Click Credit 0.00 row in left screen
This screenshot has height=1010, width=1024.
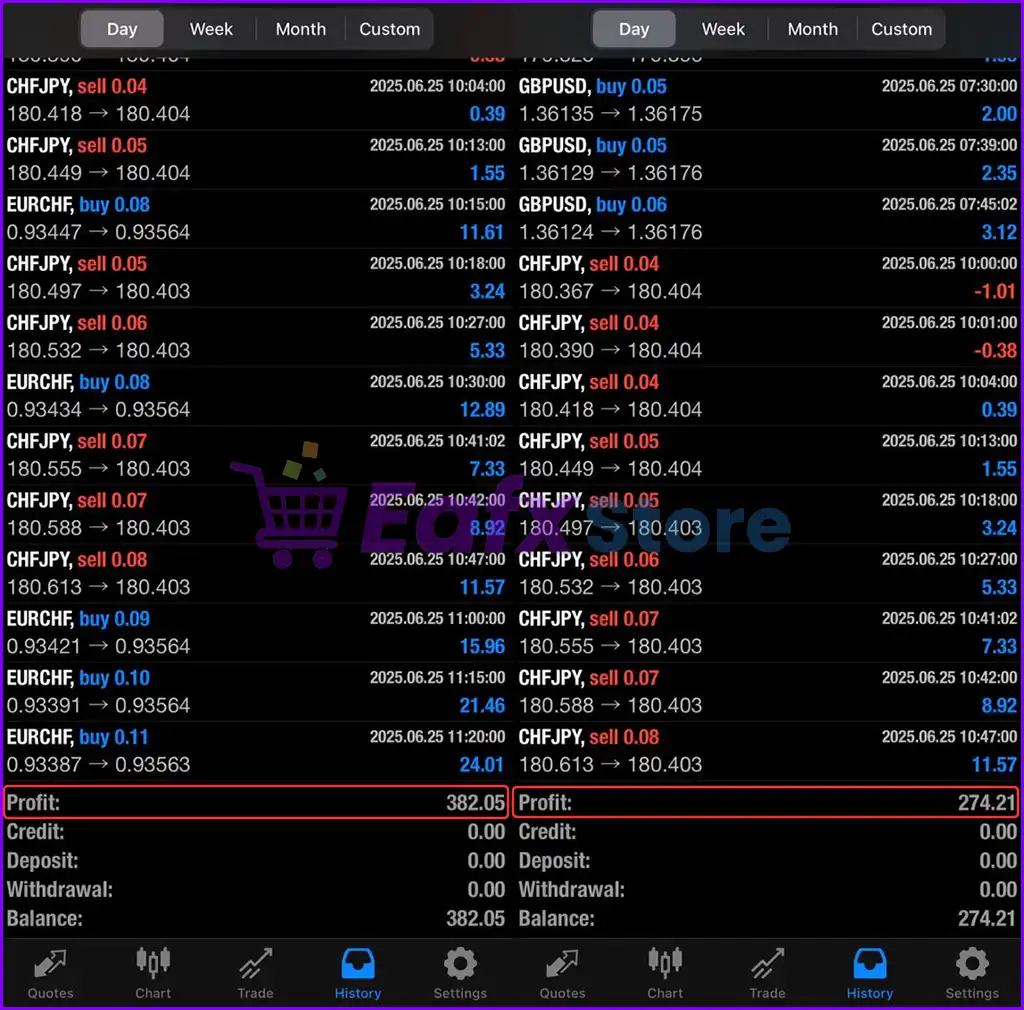click(x=256, y=832)
